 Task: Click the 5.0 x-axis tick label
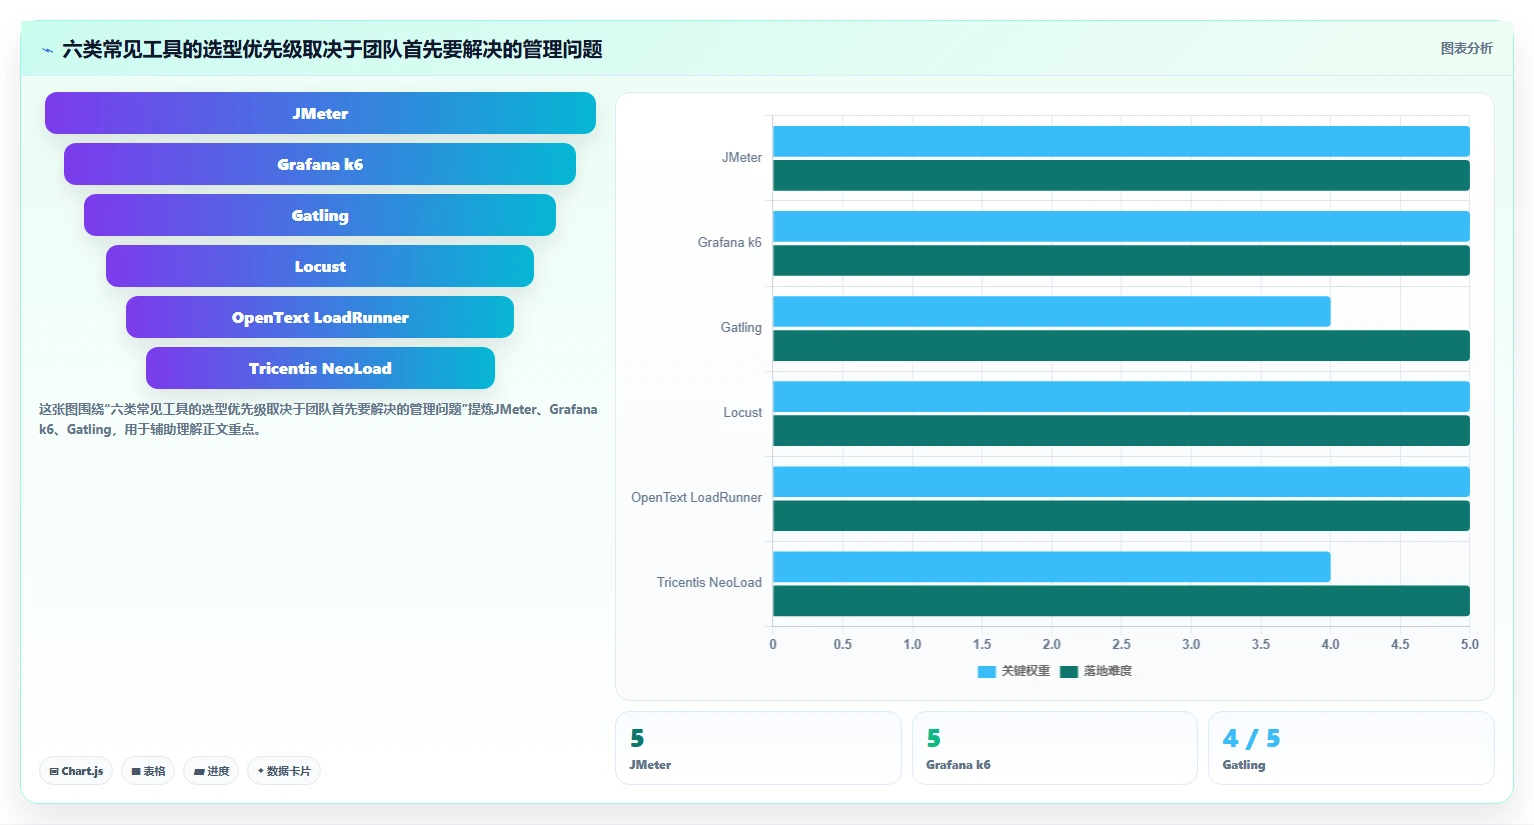(x=1469, y=644)
